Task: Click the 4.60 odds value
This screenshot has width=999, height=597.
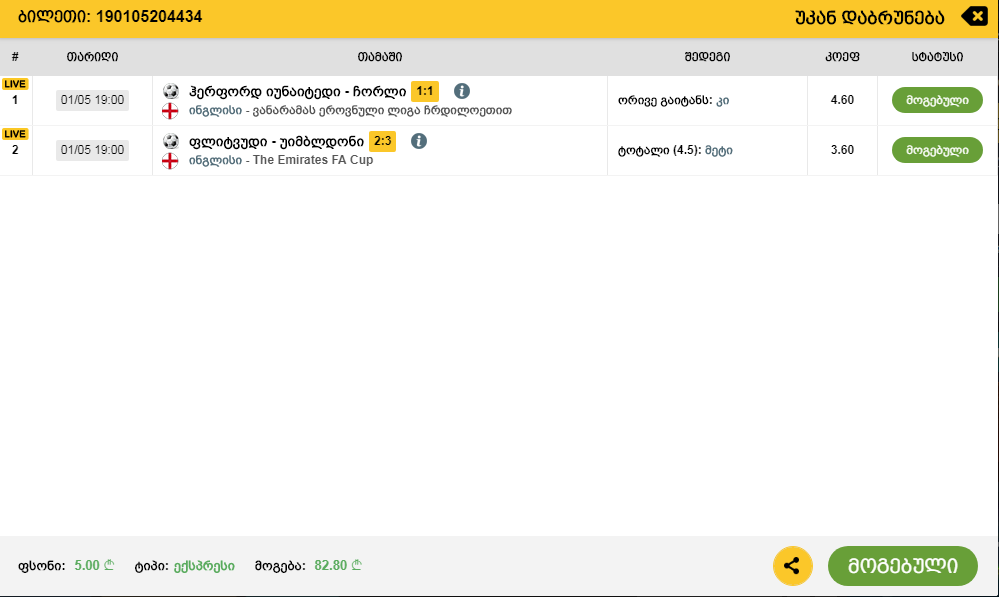Action: (x=842, y=100)
